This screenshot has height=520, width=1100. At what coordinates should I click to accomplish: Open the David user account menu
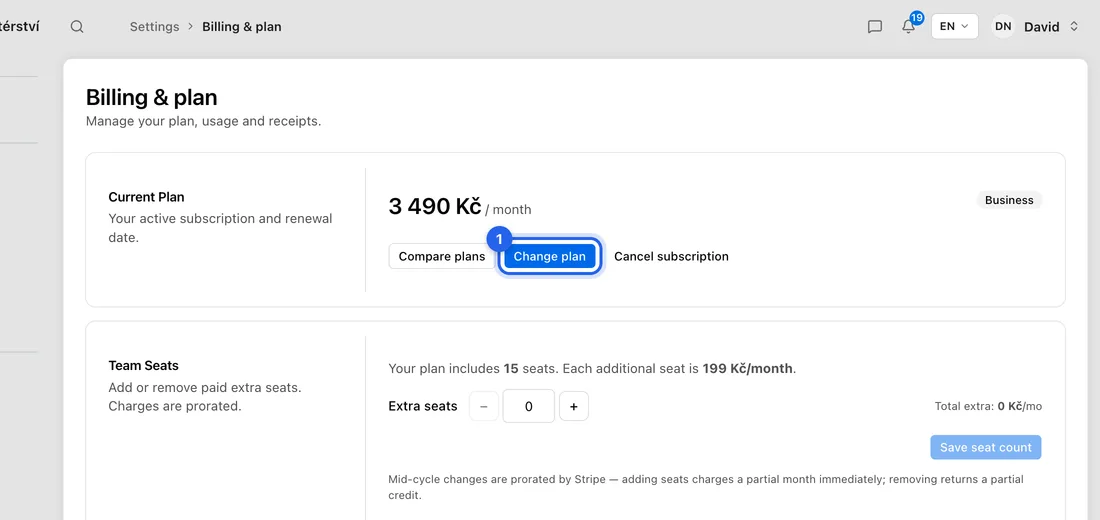(1035, 27)
